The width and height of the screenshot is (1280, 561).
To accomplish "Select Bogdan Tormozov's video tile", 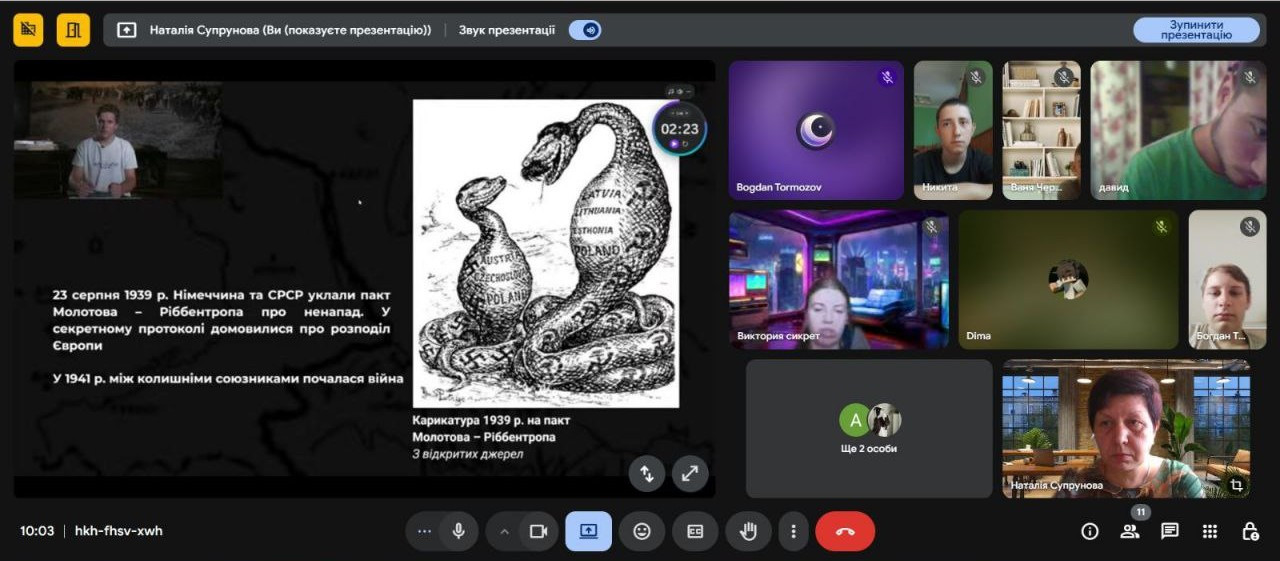I will point(816,130).
